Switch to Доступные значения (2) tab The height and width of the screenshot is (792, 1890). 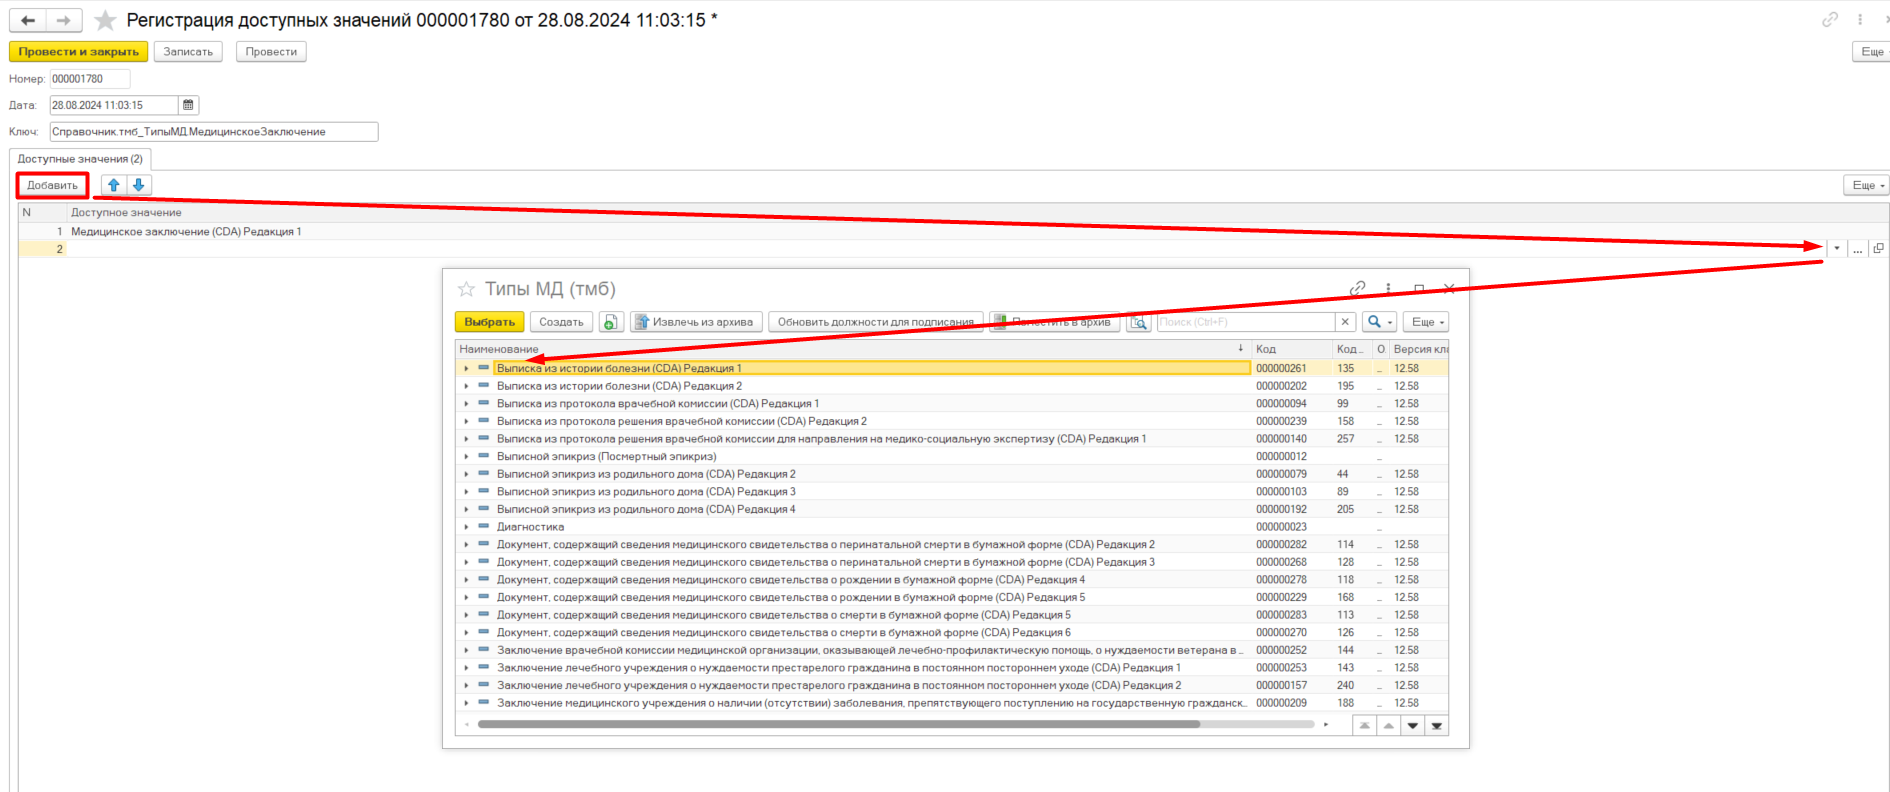tap(80, 159)
